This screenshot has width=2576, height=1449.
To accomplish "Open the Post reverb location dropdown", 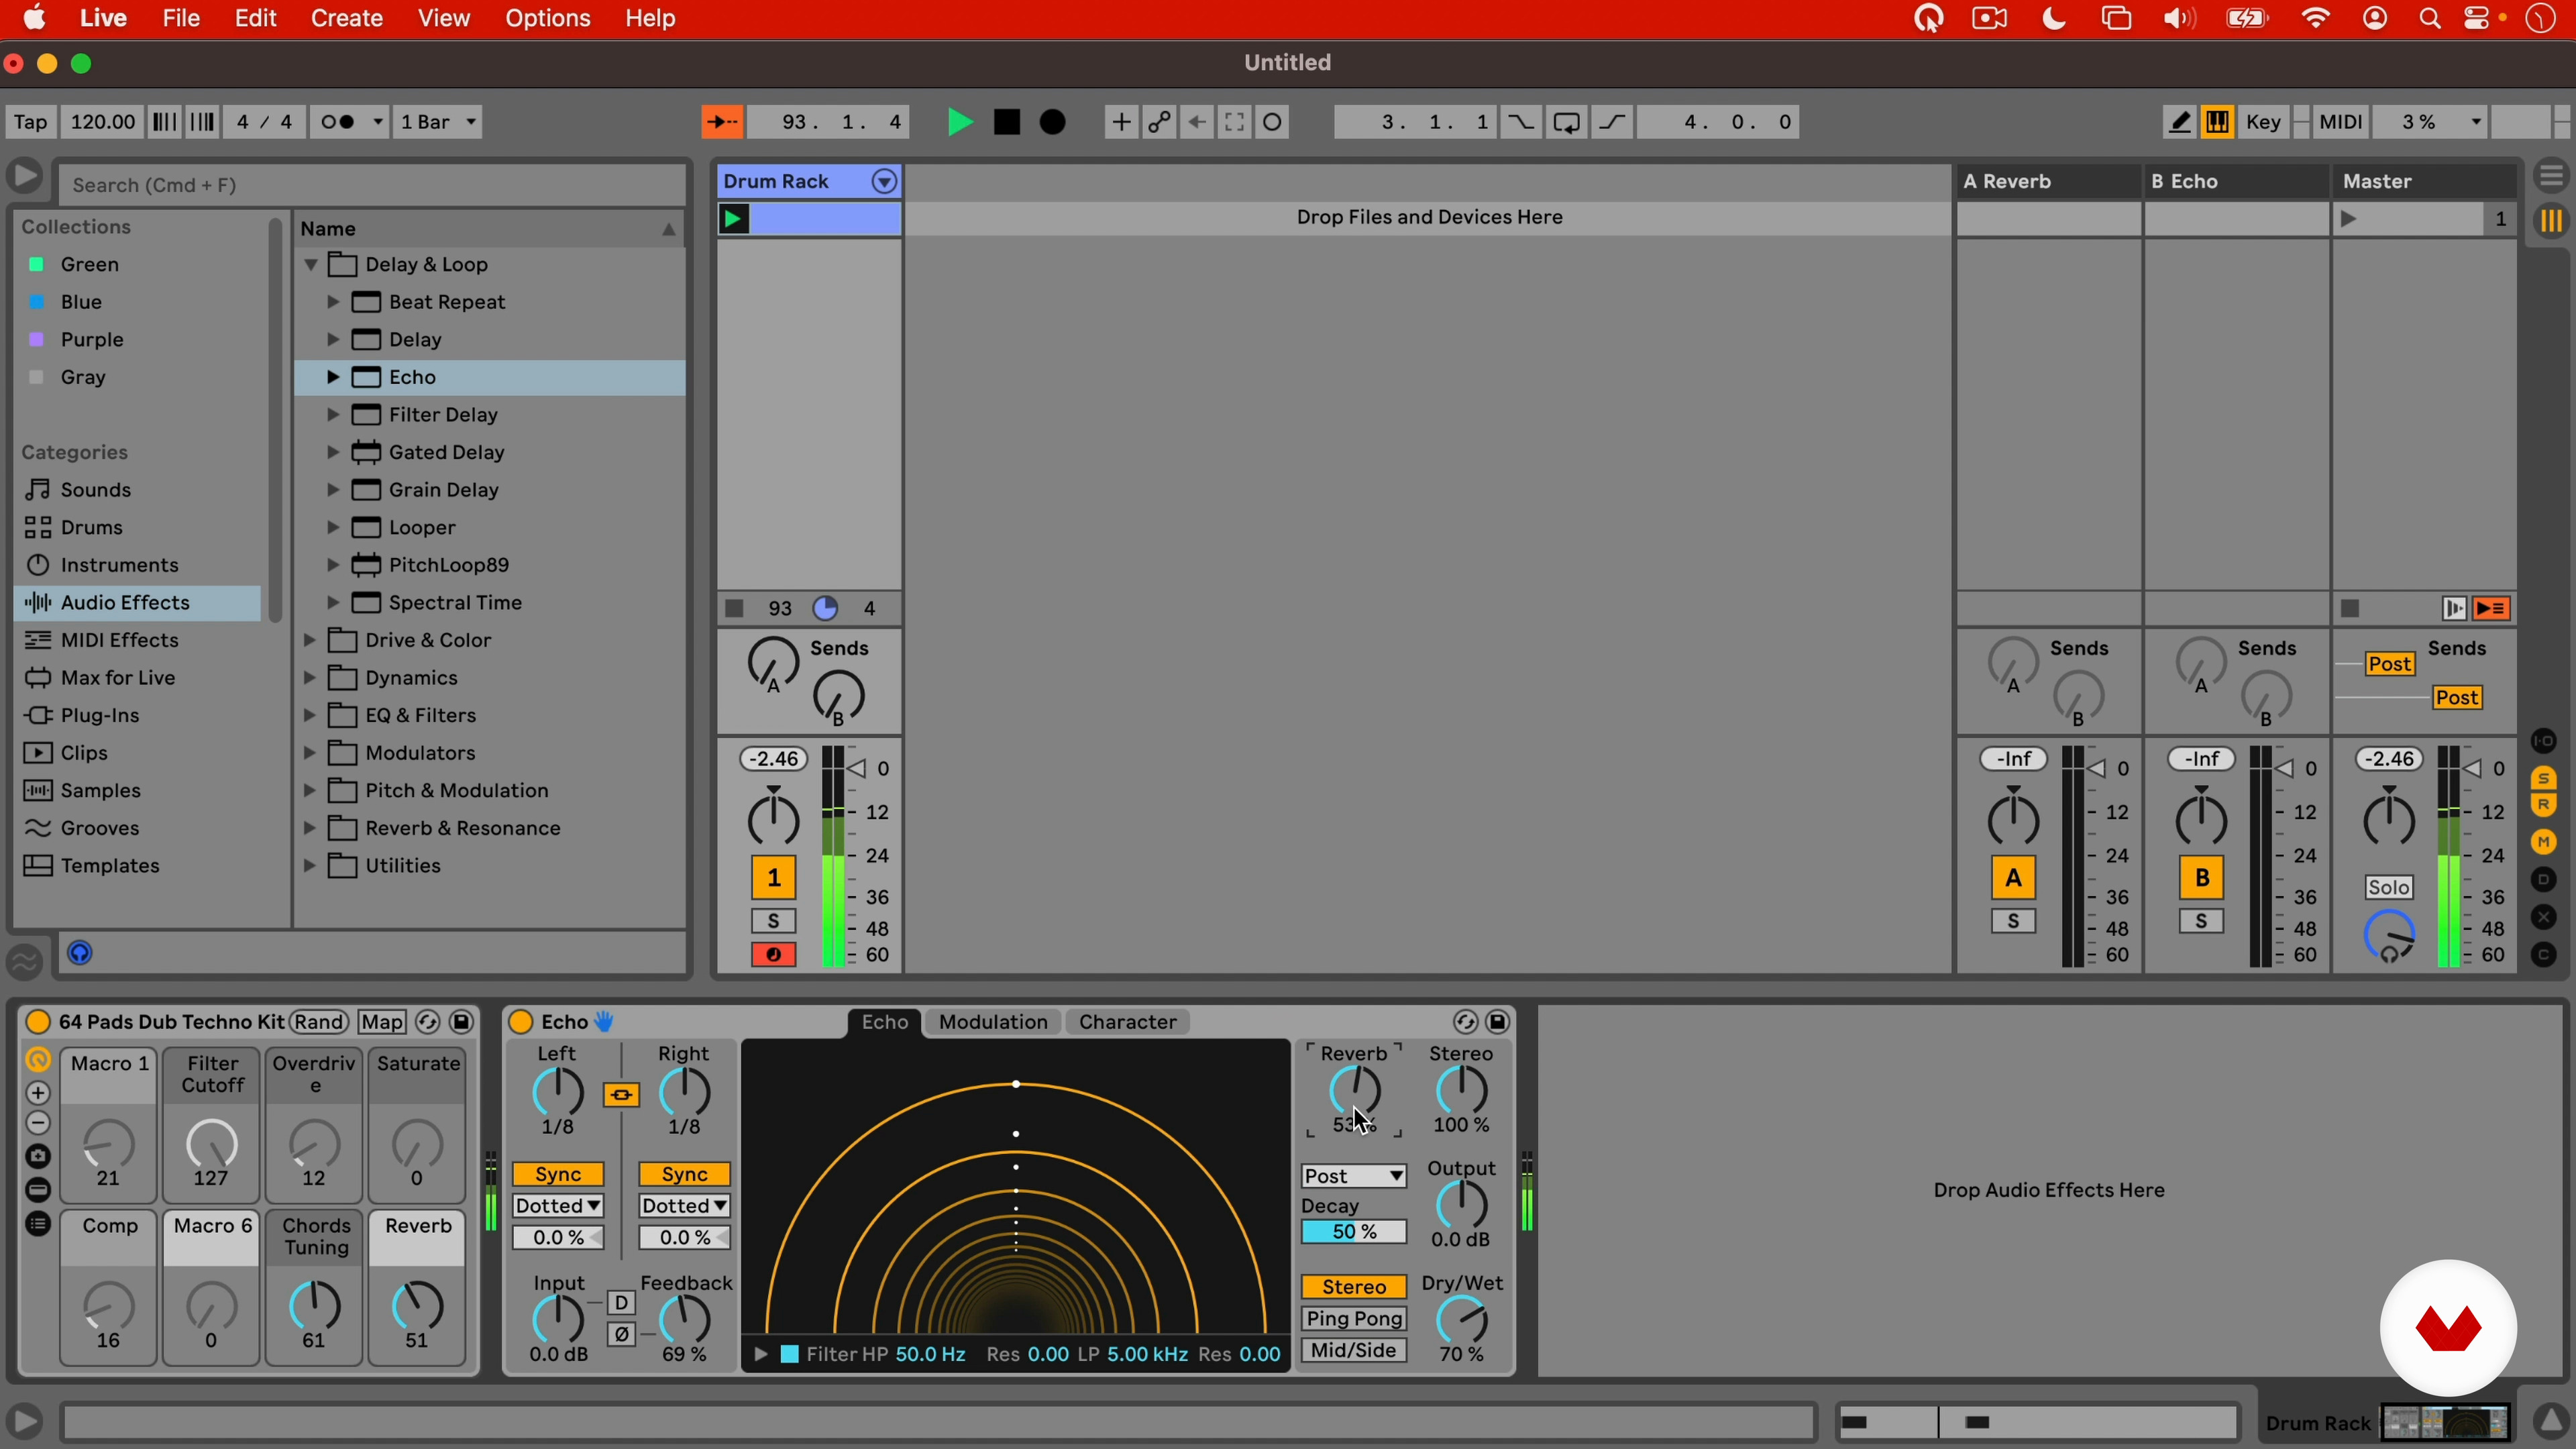I will point(1353,1176).
